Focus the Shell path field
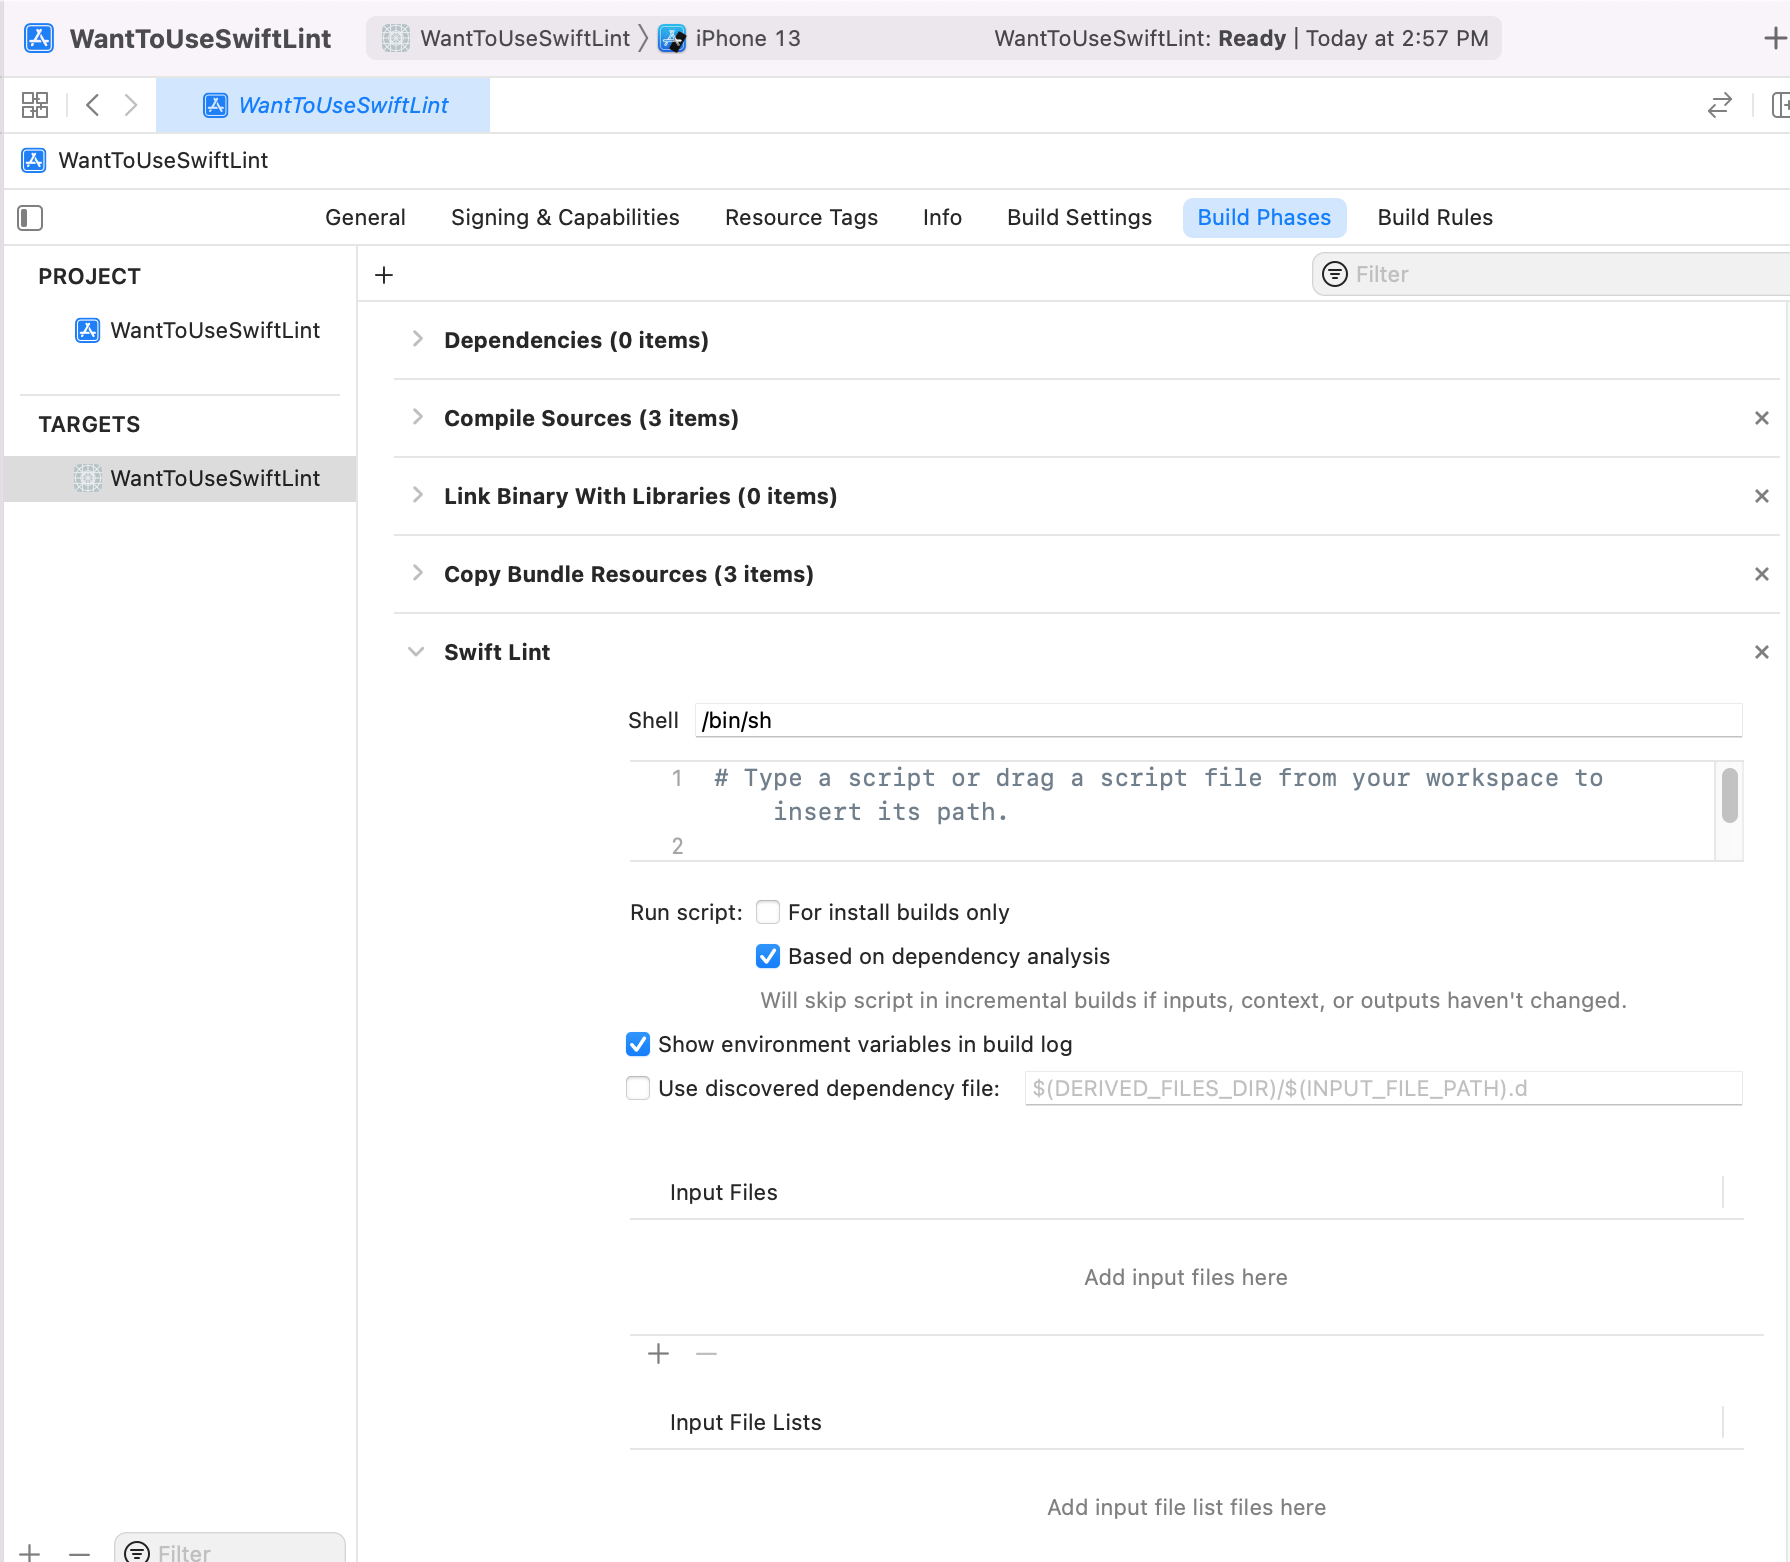 coord(1218,720)
